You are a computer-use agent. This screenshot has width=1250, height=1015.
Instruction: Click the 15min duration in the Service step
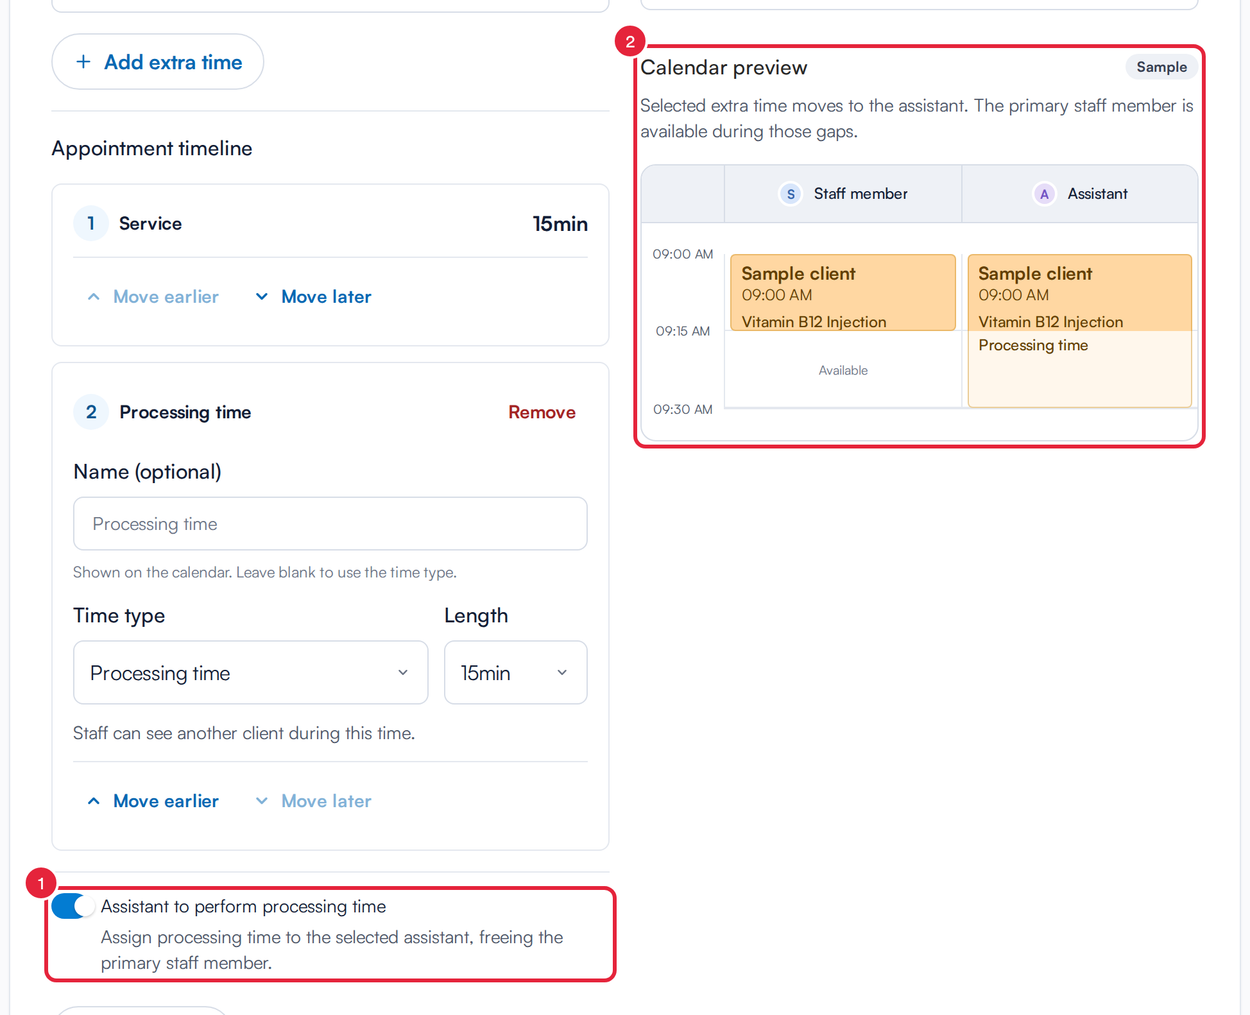(x=560, y=224)
